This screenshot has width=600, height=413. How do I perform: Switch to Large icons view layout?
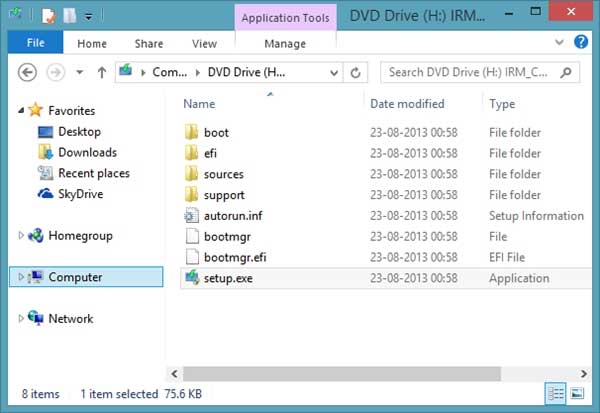pyautogui.click(x=577, y=393)
